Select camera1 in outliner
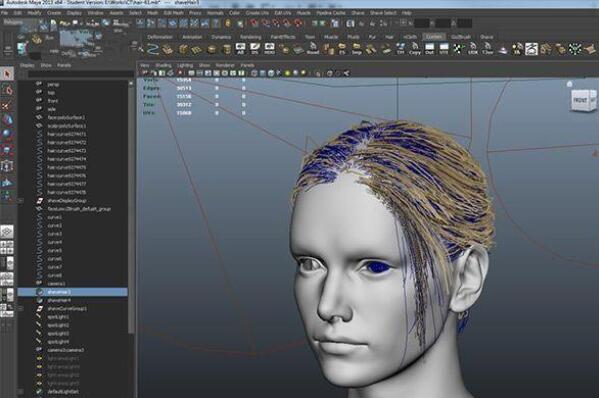 pyautogui.click(x=56, y=284)
